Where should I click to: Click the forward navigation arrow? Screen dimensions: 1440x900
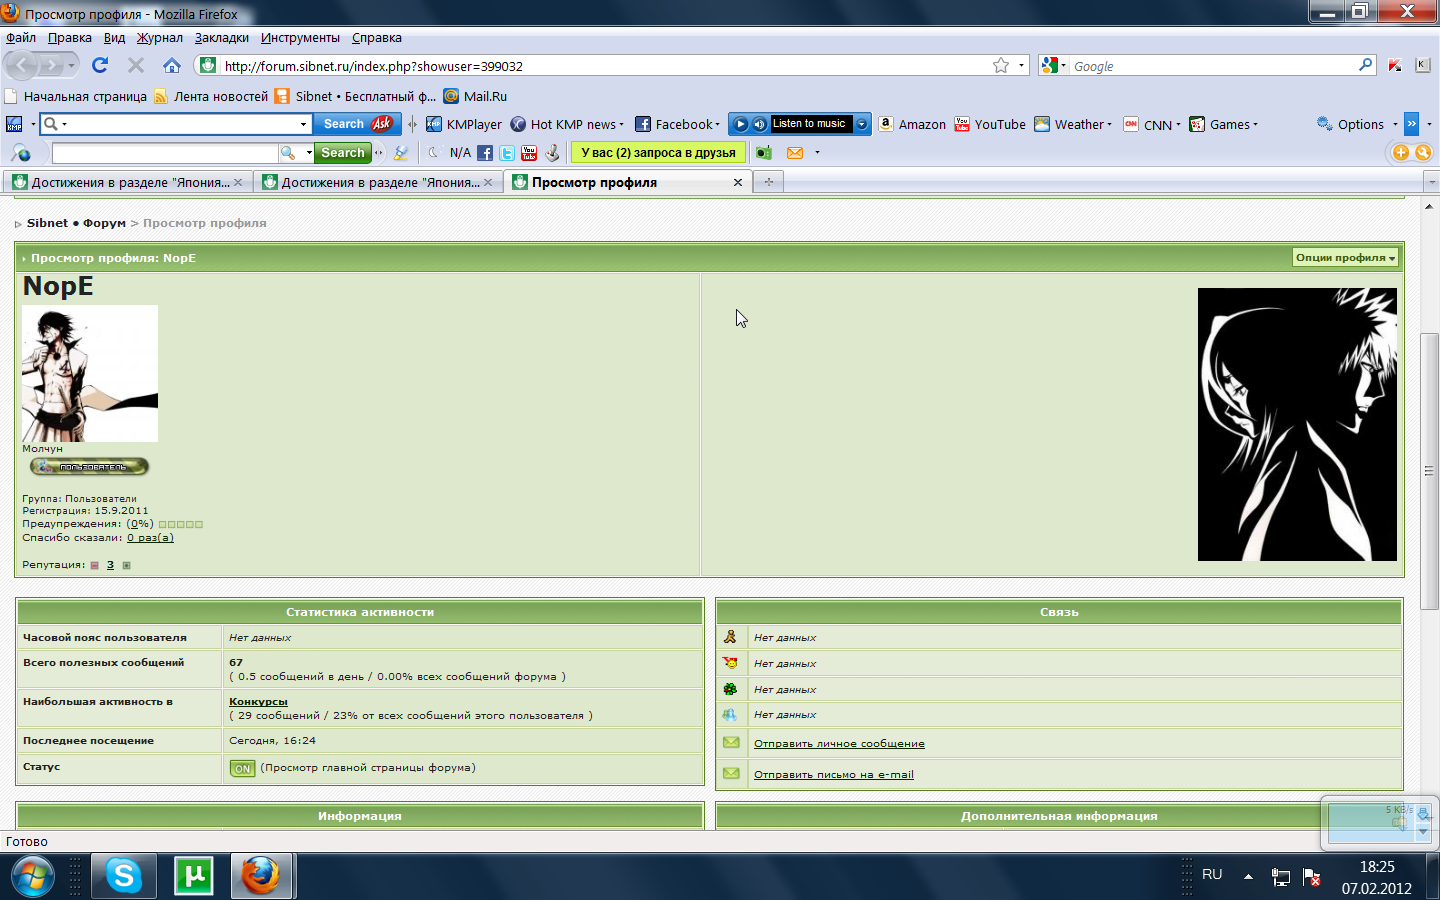(x=52, y=65)
